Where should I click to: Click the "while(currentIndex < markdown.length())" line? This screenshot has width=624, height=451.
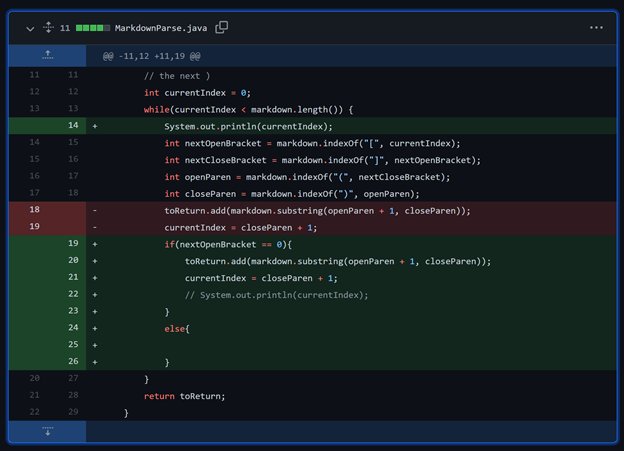point(248,109)
